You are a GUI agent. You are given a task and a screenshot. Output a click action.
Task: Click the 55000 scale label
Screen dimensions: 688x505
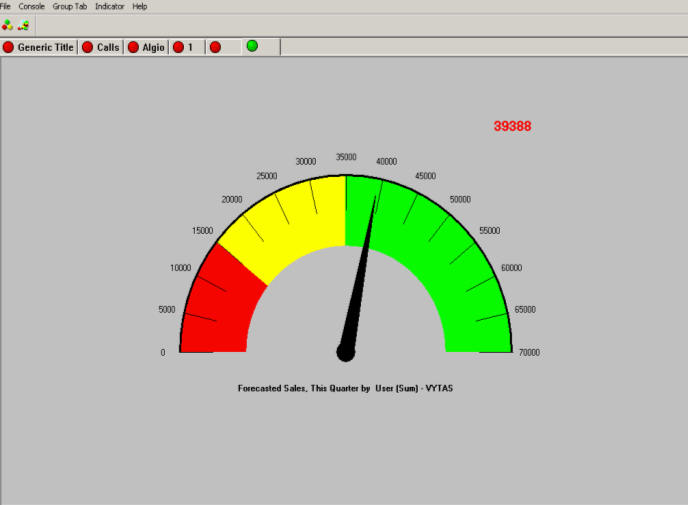(x=490, y=231)
